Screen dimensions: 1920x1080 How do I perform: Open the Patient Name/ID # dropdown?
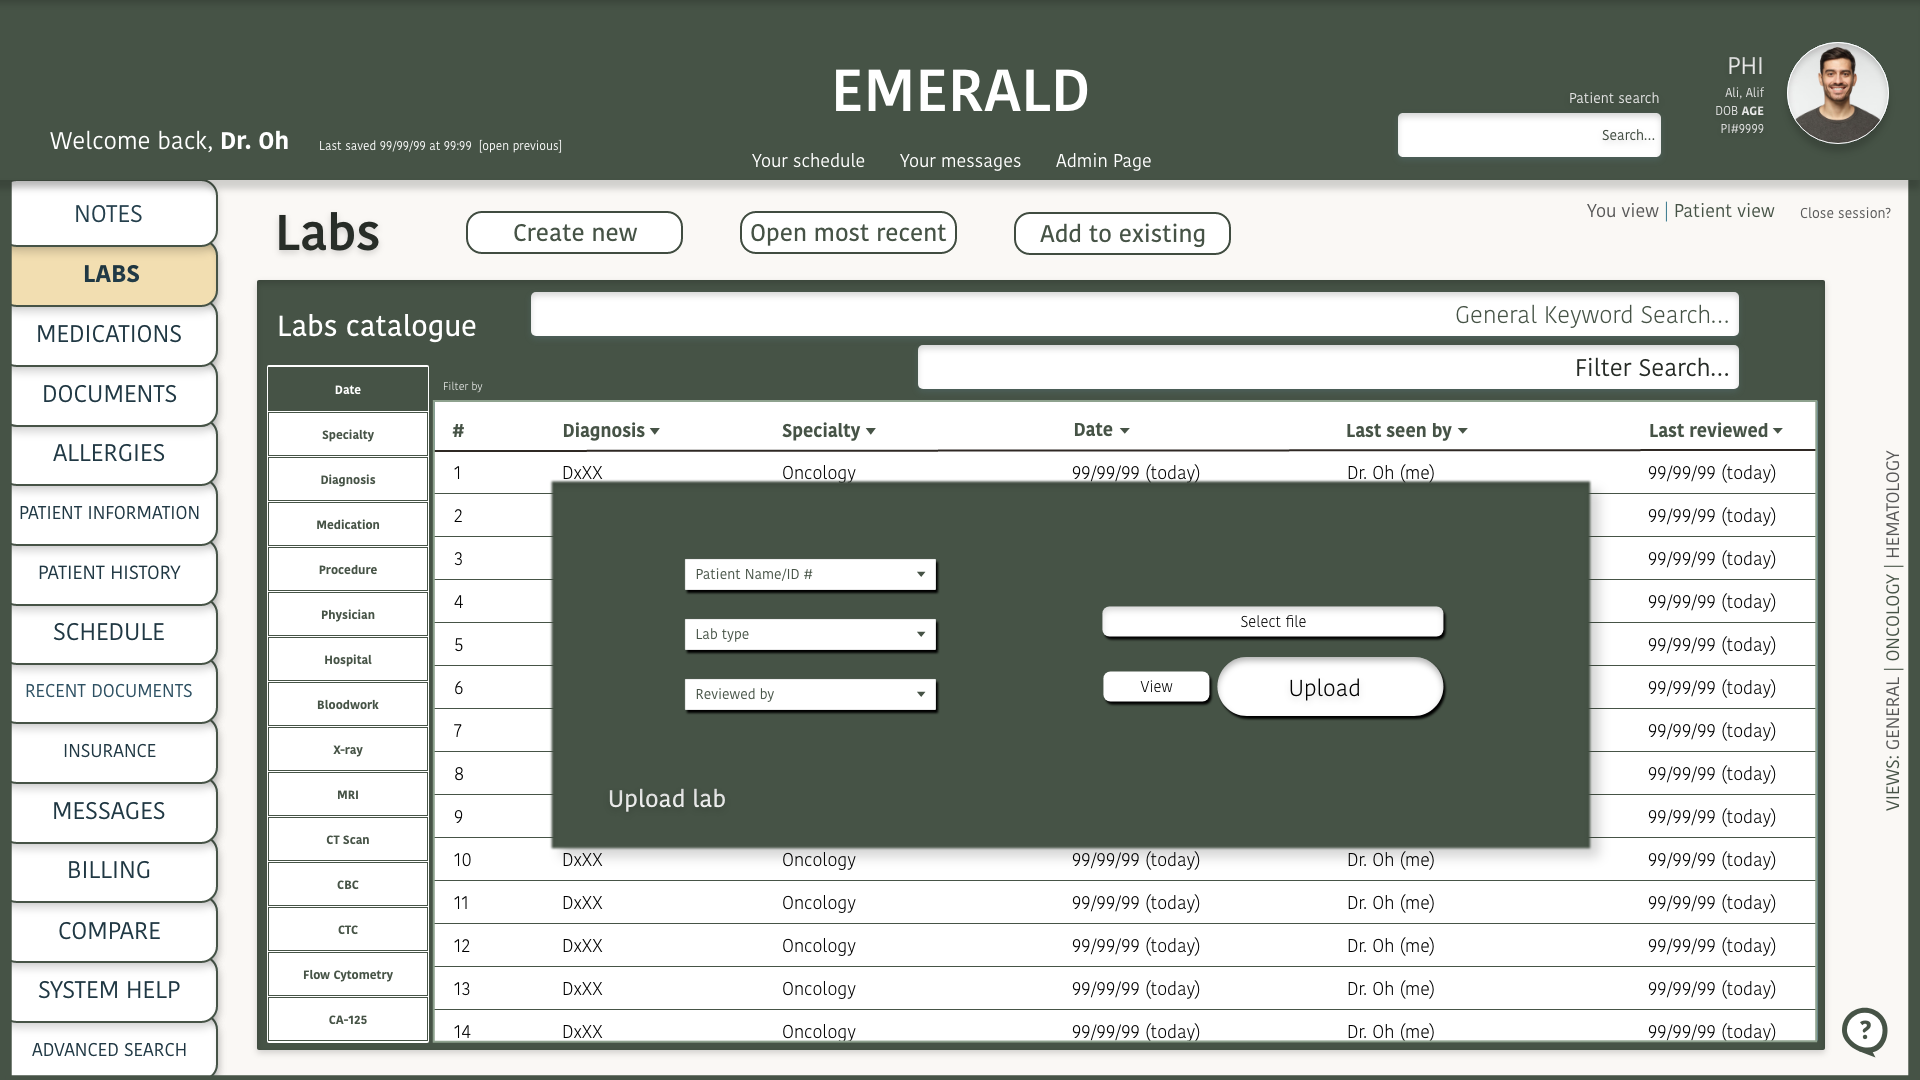coord(810,574)
